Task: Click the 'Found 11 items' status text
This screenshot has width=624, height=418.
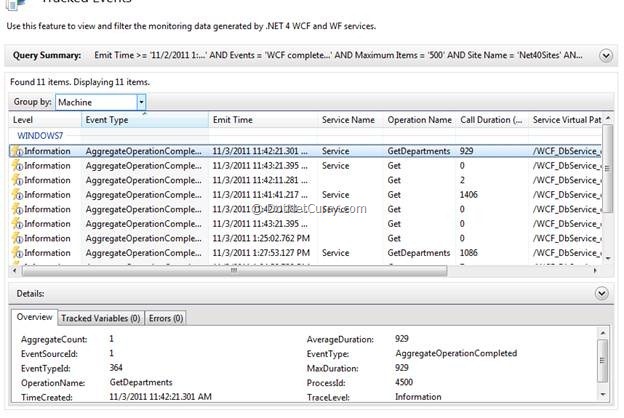Action: pyautogui.click(x=80, y=82)
